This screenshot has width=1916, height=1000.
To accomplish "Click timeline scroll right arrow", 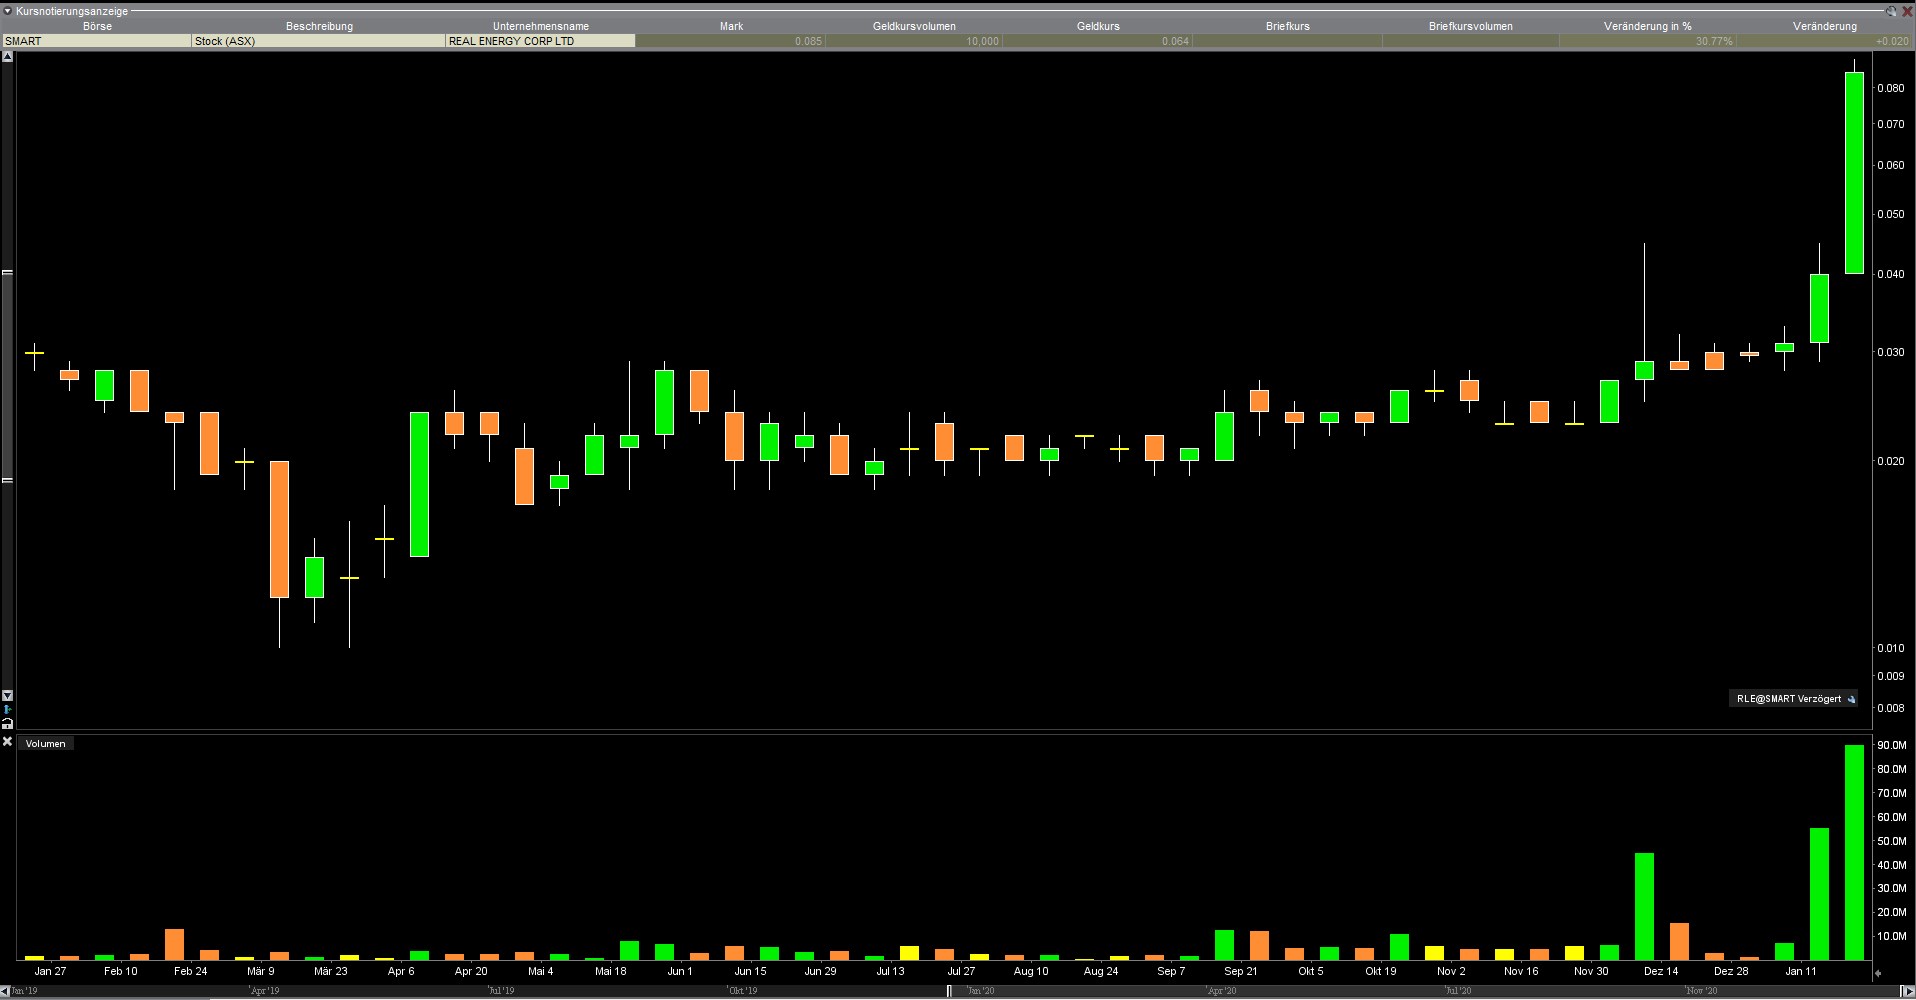I will click(x=1908, y=991).
